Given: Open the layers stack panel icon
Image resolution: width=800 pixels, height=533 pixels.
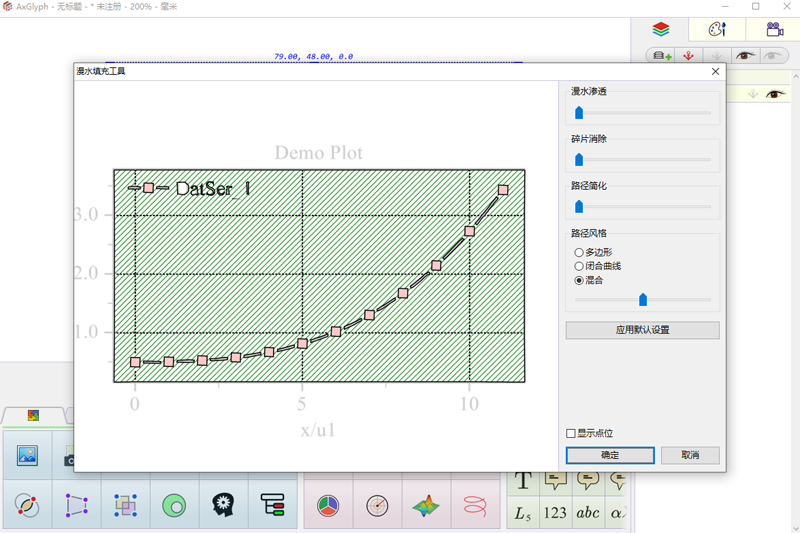Looking at the screenshot, I should pyautogui.click(x=660, y=30).
